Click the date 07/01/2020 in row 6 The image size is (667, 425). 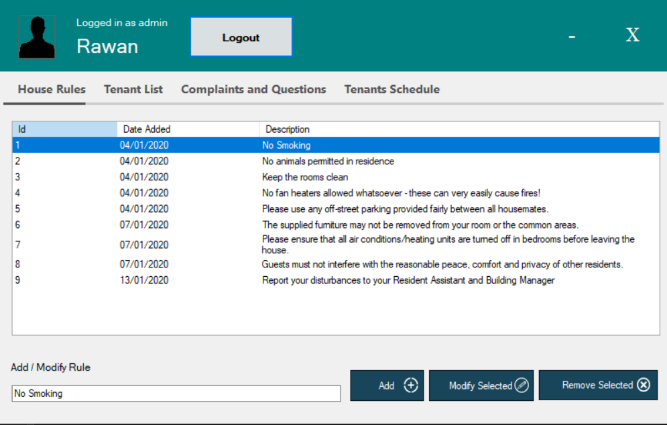[144, 225]
